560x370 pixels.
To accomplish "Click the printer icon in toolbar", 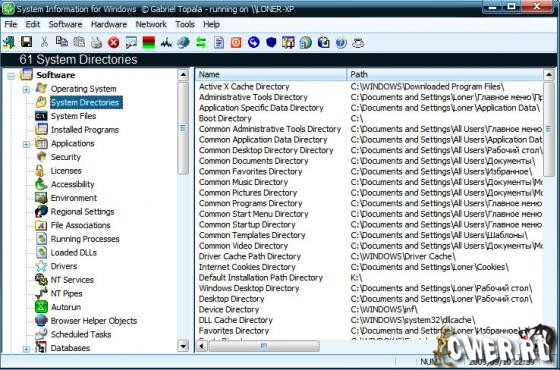I will [96, 42].
